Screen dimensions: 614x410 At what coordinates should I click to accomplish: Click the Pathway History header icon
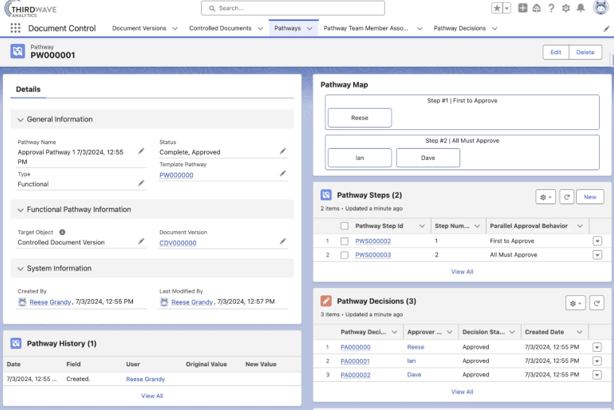(x=16, y=343)
